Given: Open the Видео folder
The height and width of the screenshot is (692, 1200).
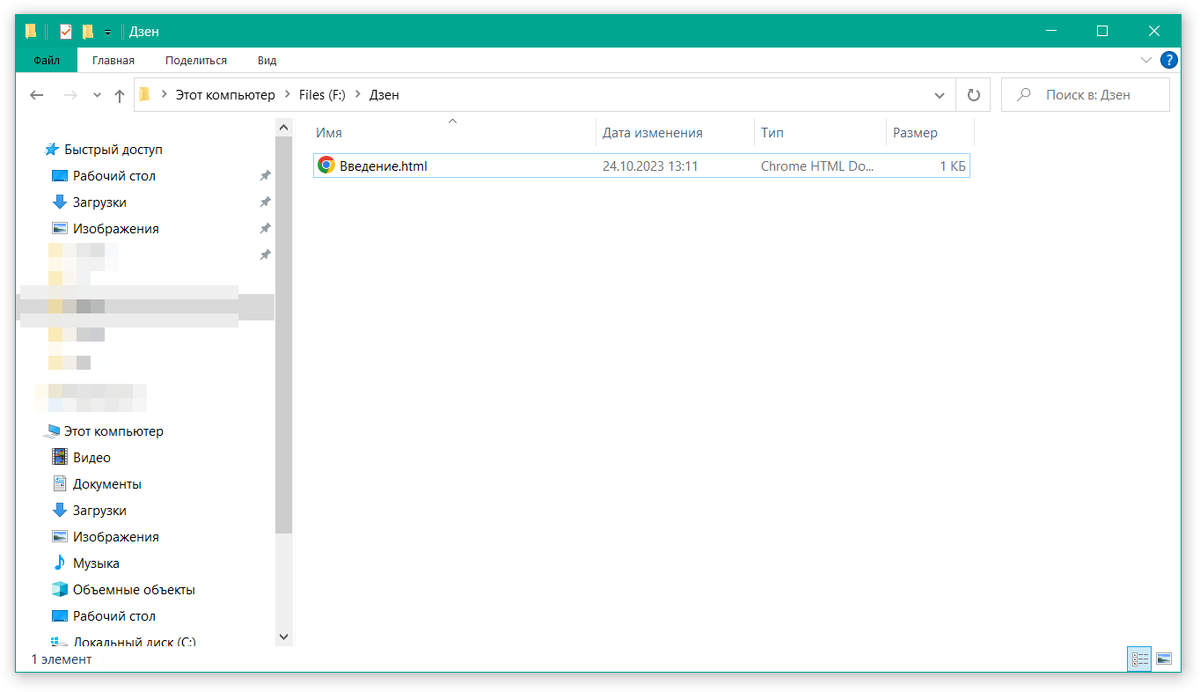Looking at the screenshot, I should (x=92, y=457).
